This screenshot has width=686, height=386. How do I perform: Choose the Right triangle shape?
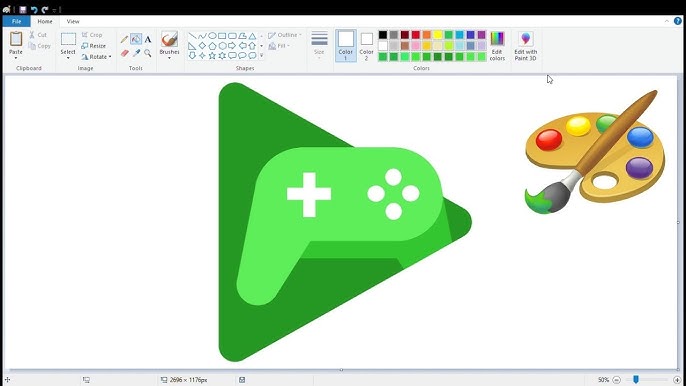pyautogui.click(x=192, y=46)
